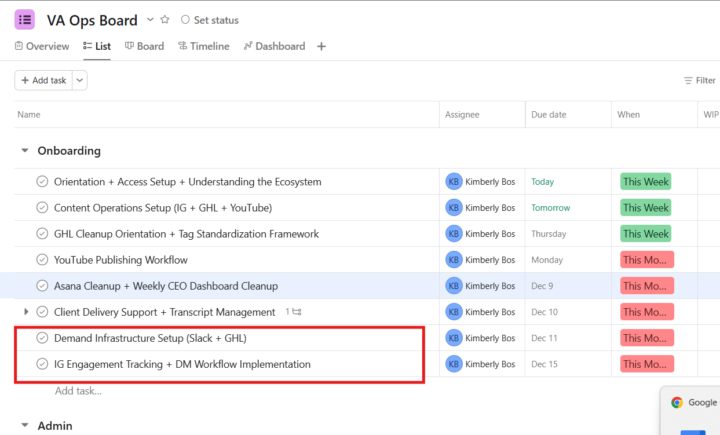
Task: Mark YouTube Publishing Workflow task complete
Action: (42, 260)
